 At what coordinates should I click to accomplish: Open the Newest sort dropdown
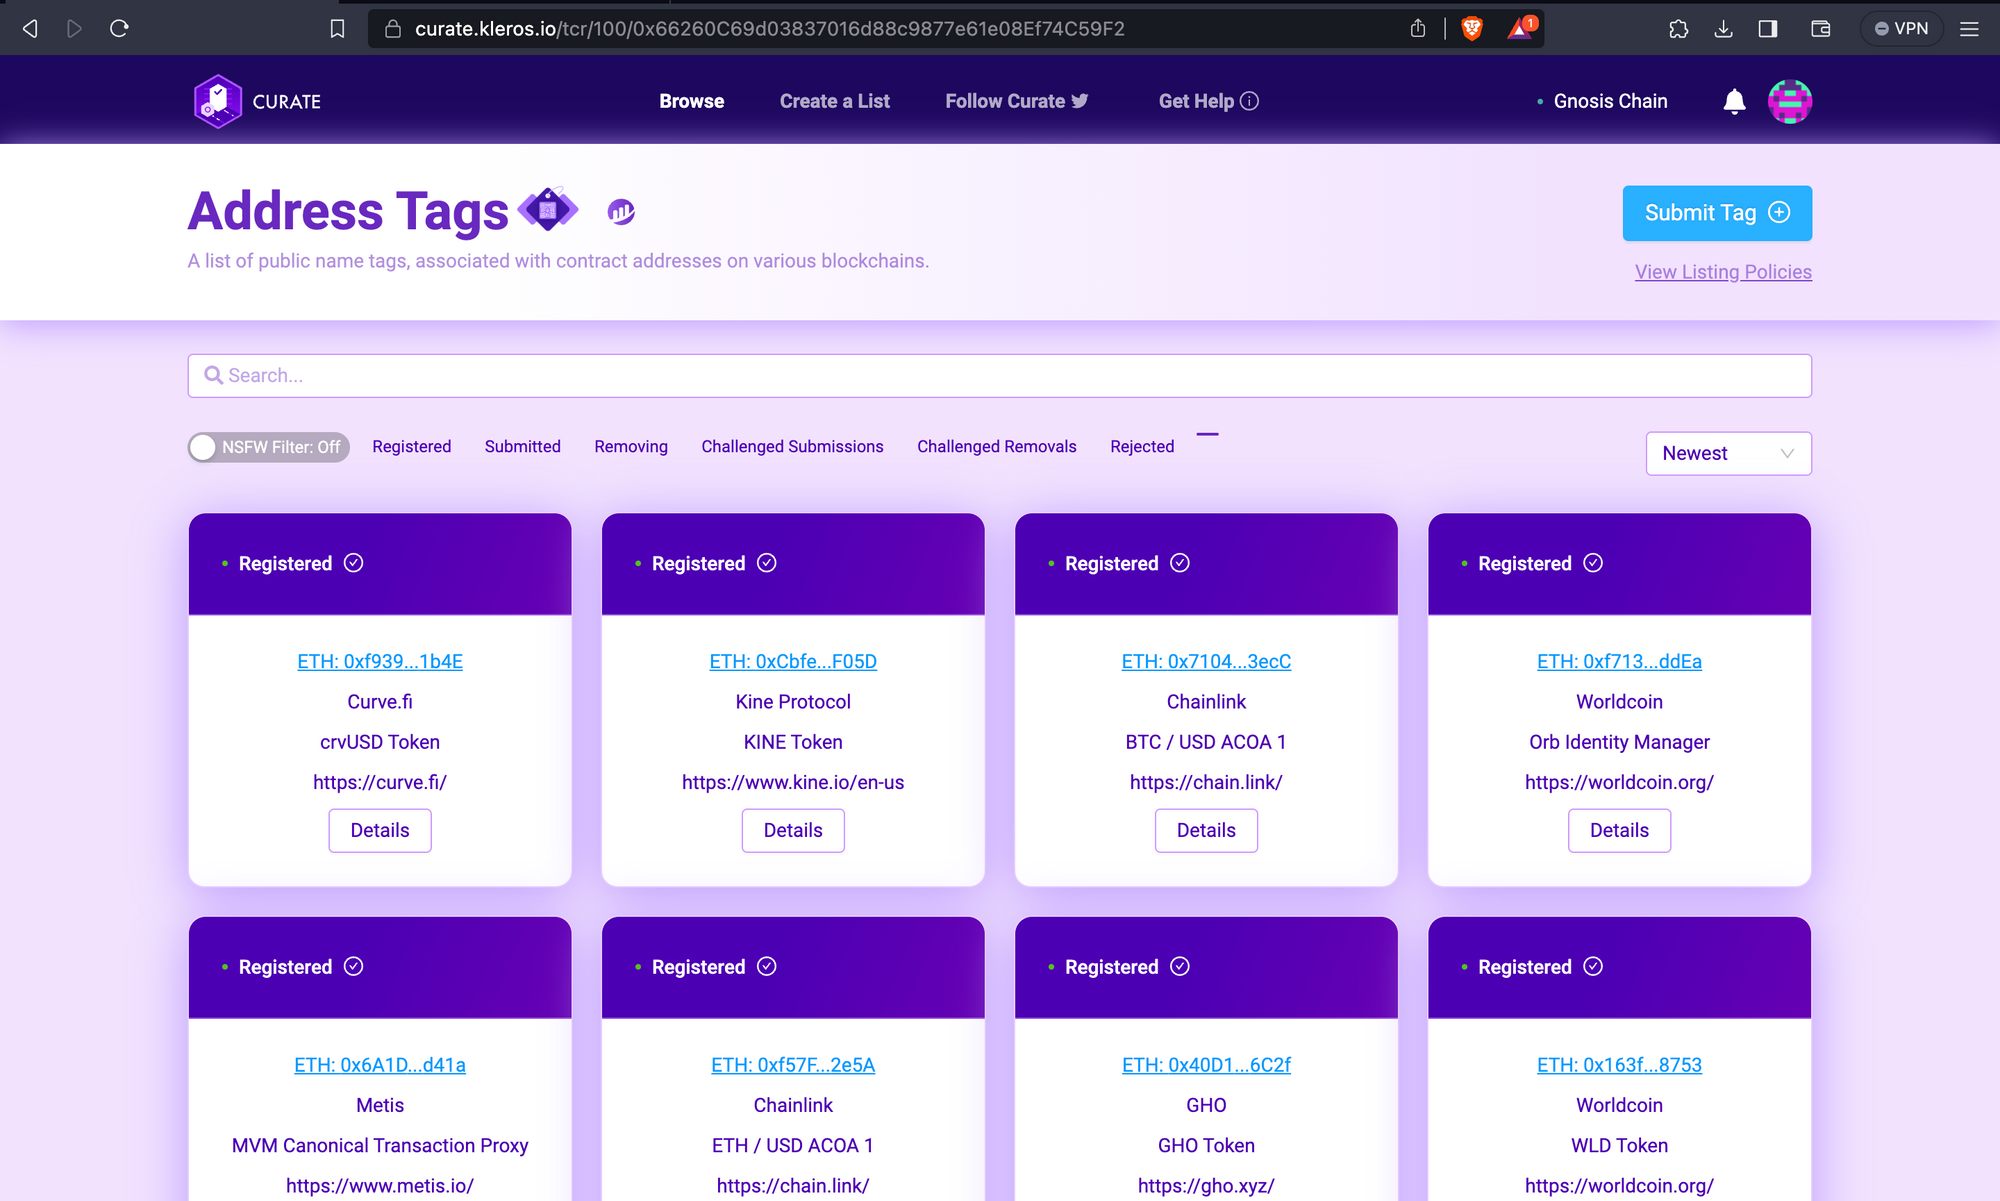1728,453
